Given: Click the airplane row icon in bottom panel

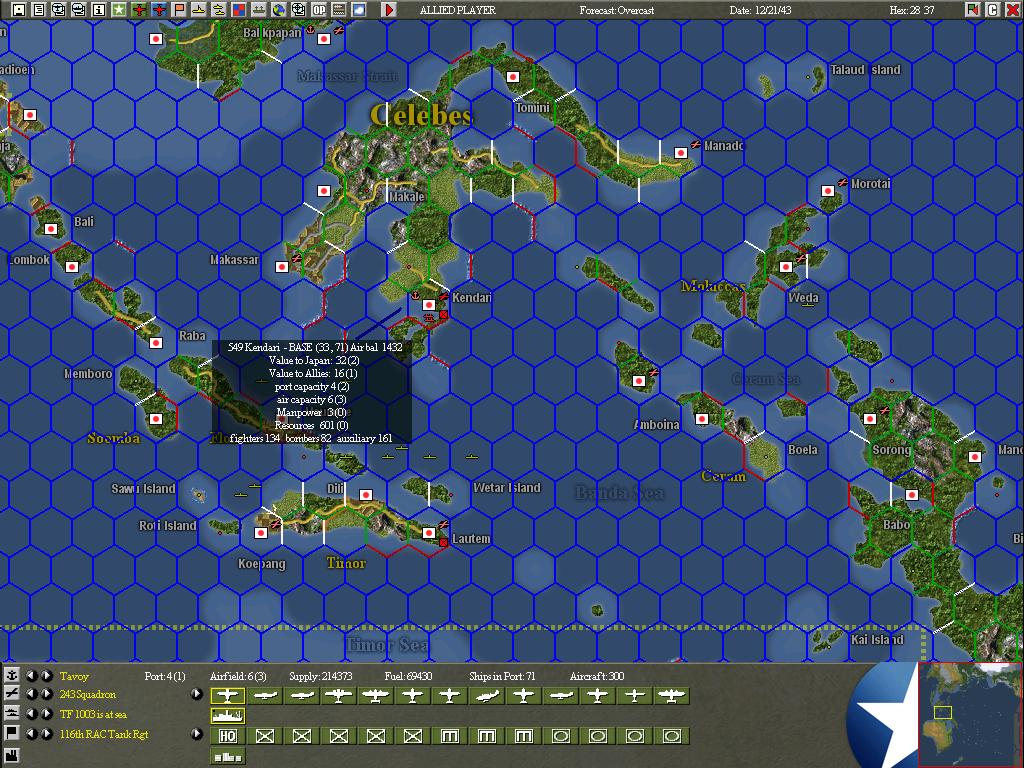Looking at the screenshot, I should point(12,694).
